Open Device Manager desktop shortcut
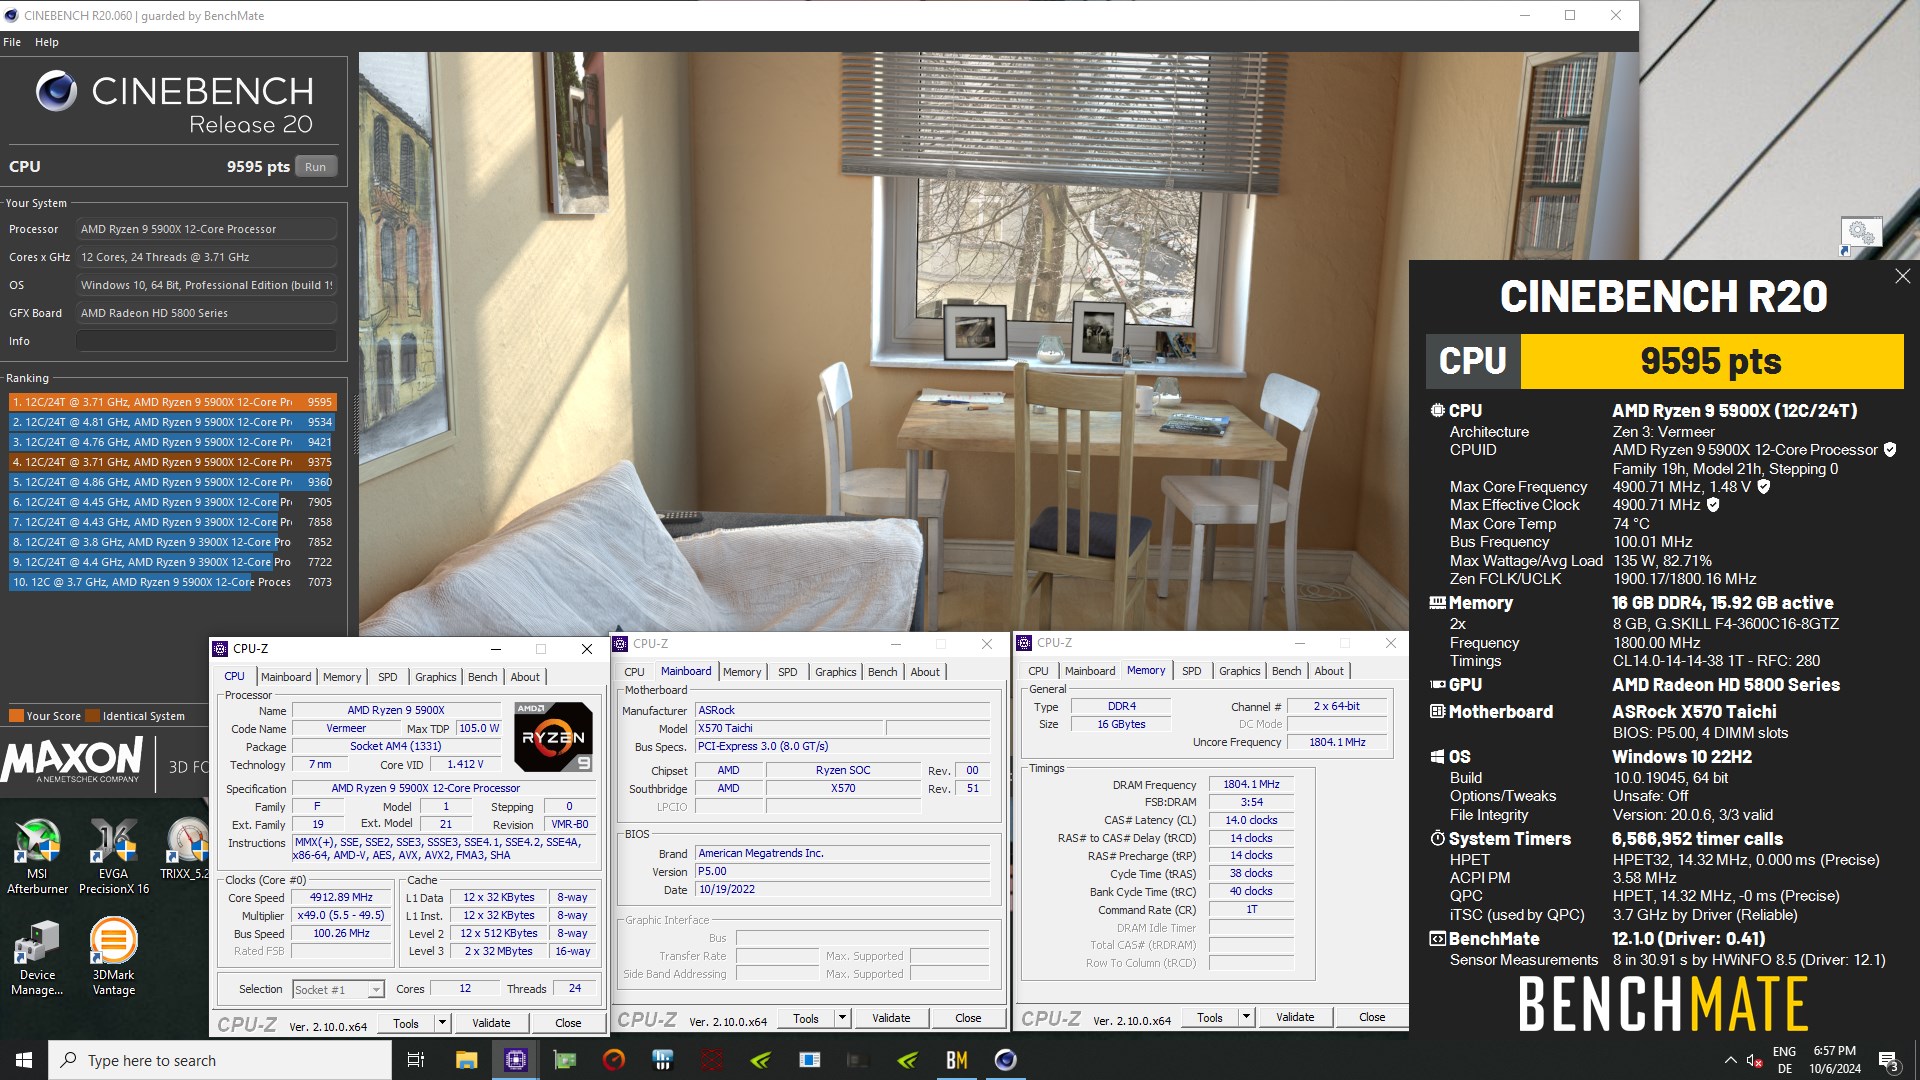 37,958
